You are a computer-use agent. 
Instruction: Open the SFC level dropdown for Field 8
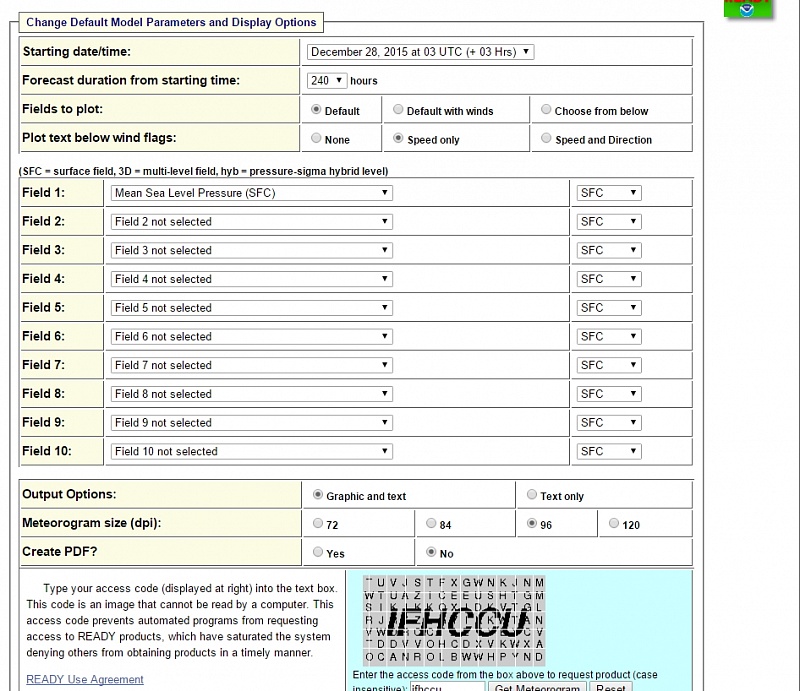pyautogui.click(x=609, y=394)
